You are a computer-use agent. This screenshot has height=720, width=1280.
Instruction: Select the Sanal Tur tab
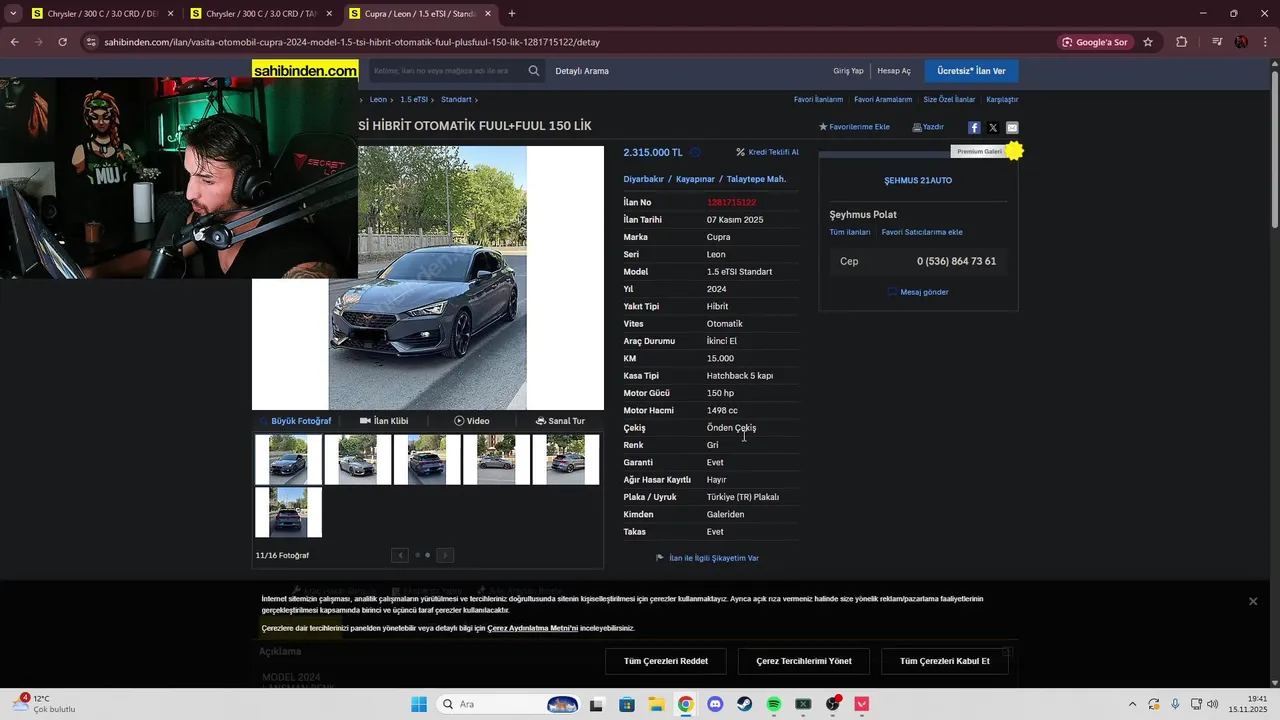coord(560,421)
